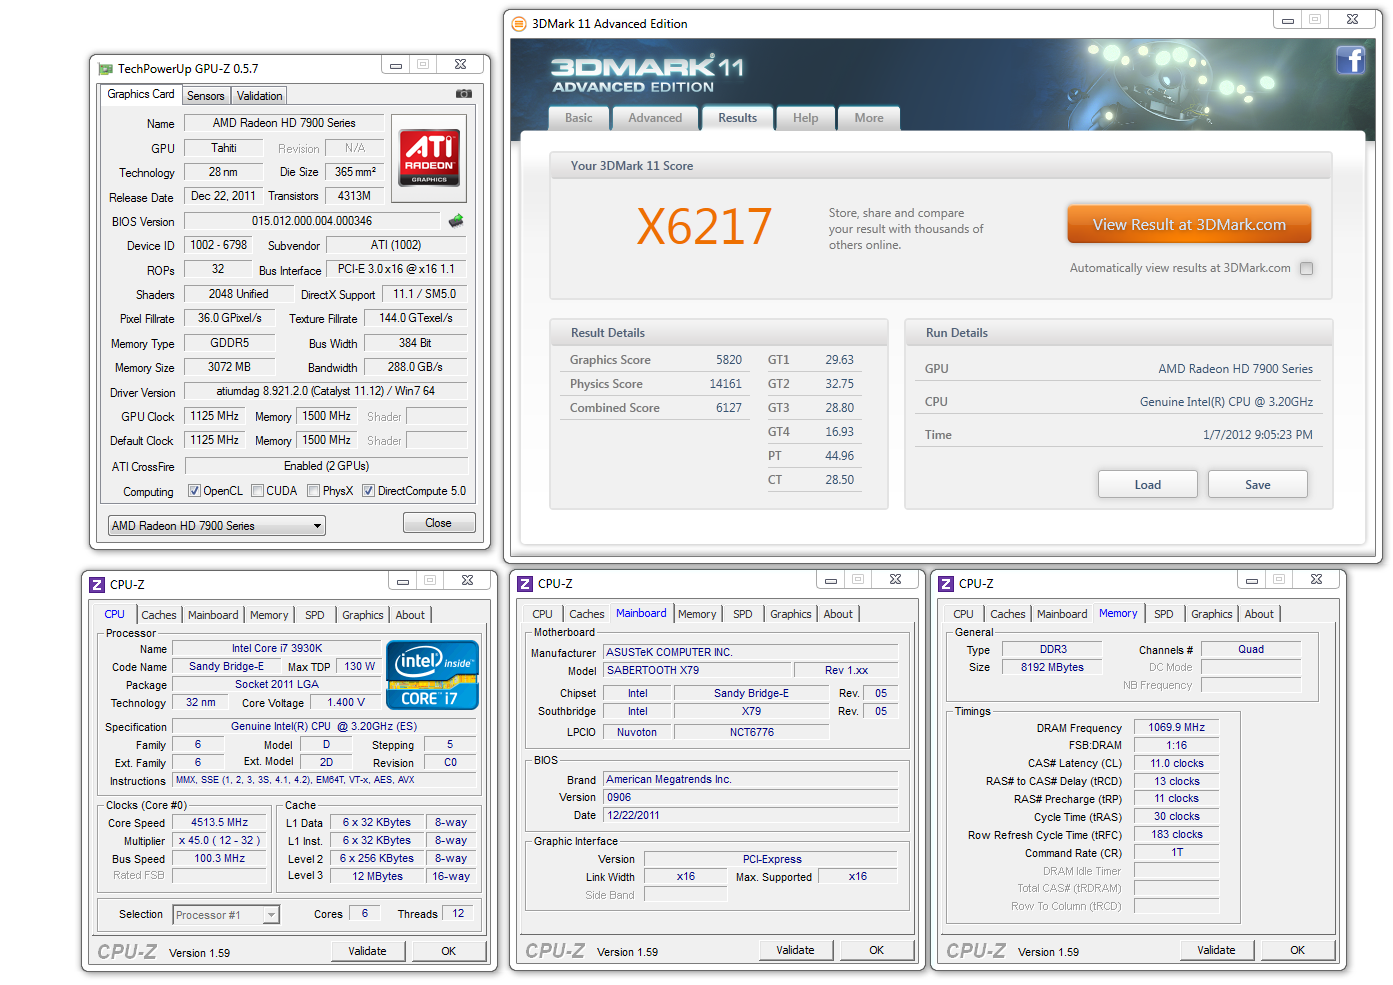Open the AMD Radeon HD 7900 Series dropdown

(217, 526)
